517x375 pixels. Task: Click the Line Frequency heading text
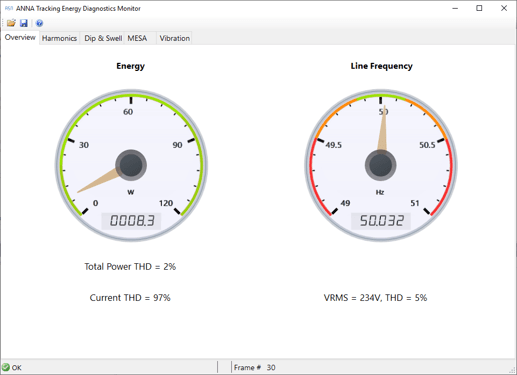(x=382, y=66)
